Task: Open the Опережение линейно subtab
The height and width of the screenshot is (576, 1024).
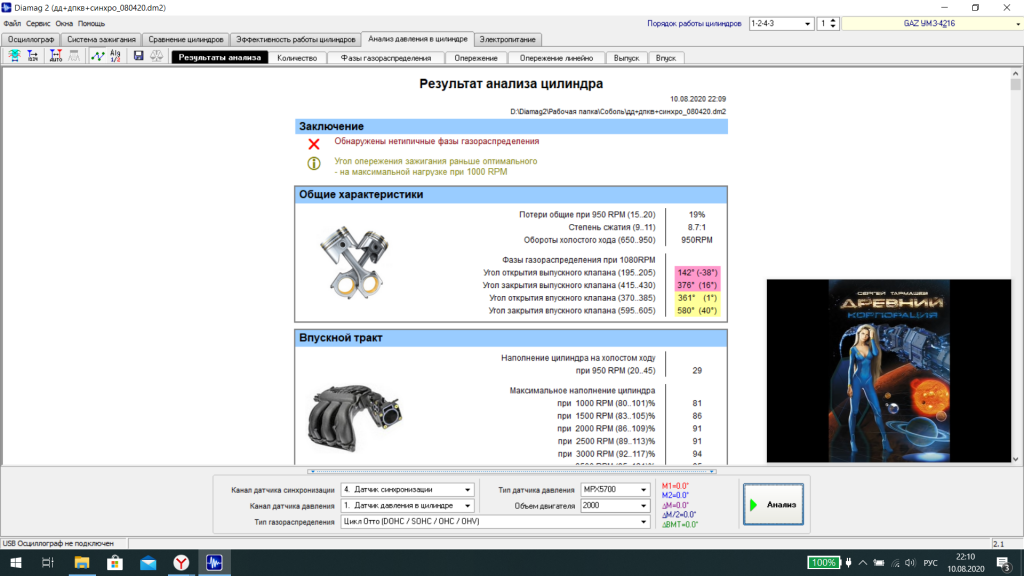Action: (556, 57)
